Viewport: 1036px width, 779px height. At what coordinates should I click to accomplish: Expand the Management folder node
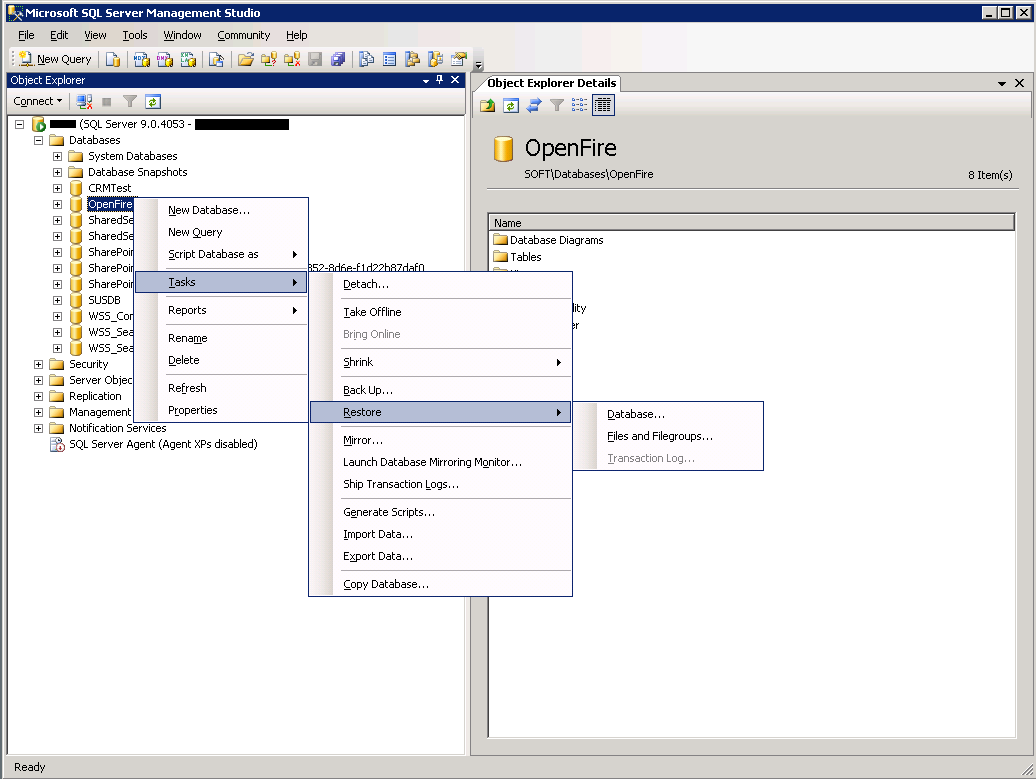coord(38,412)
